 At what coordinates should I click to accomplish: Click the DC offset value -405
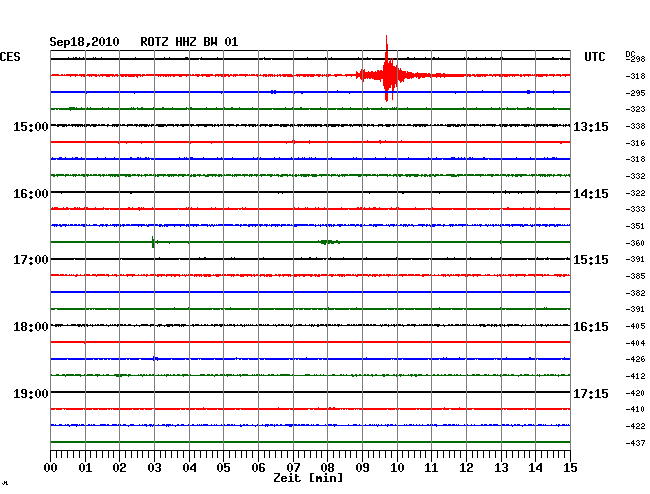click(635, 326)
